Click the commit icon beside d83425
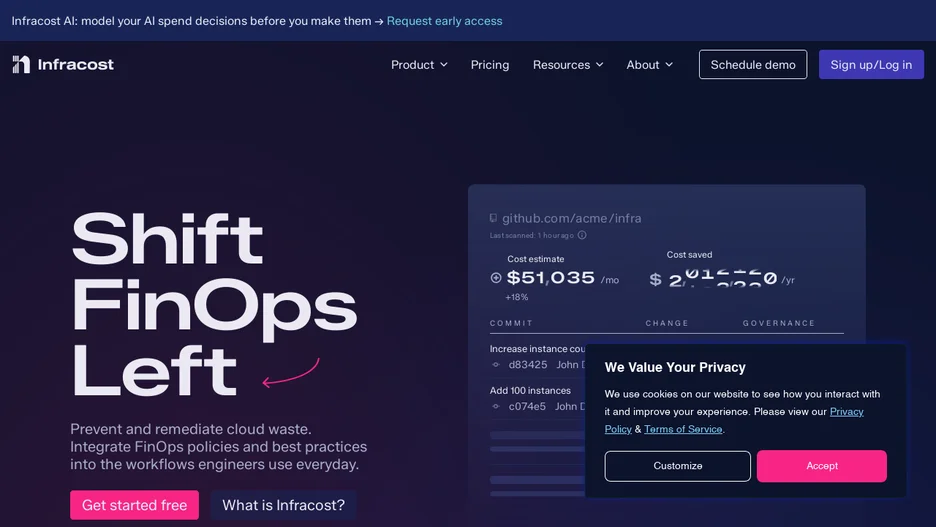Screen dimensions: 936x527 (495, 365)
